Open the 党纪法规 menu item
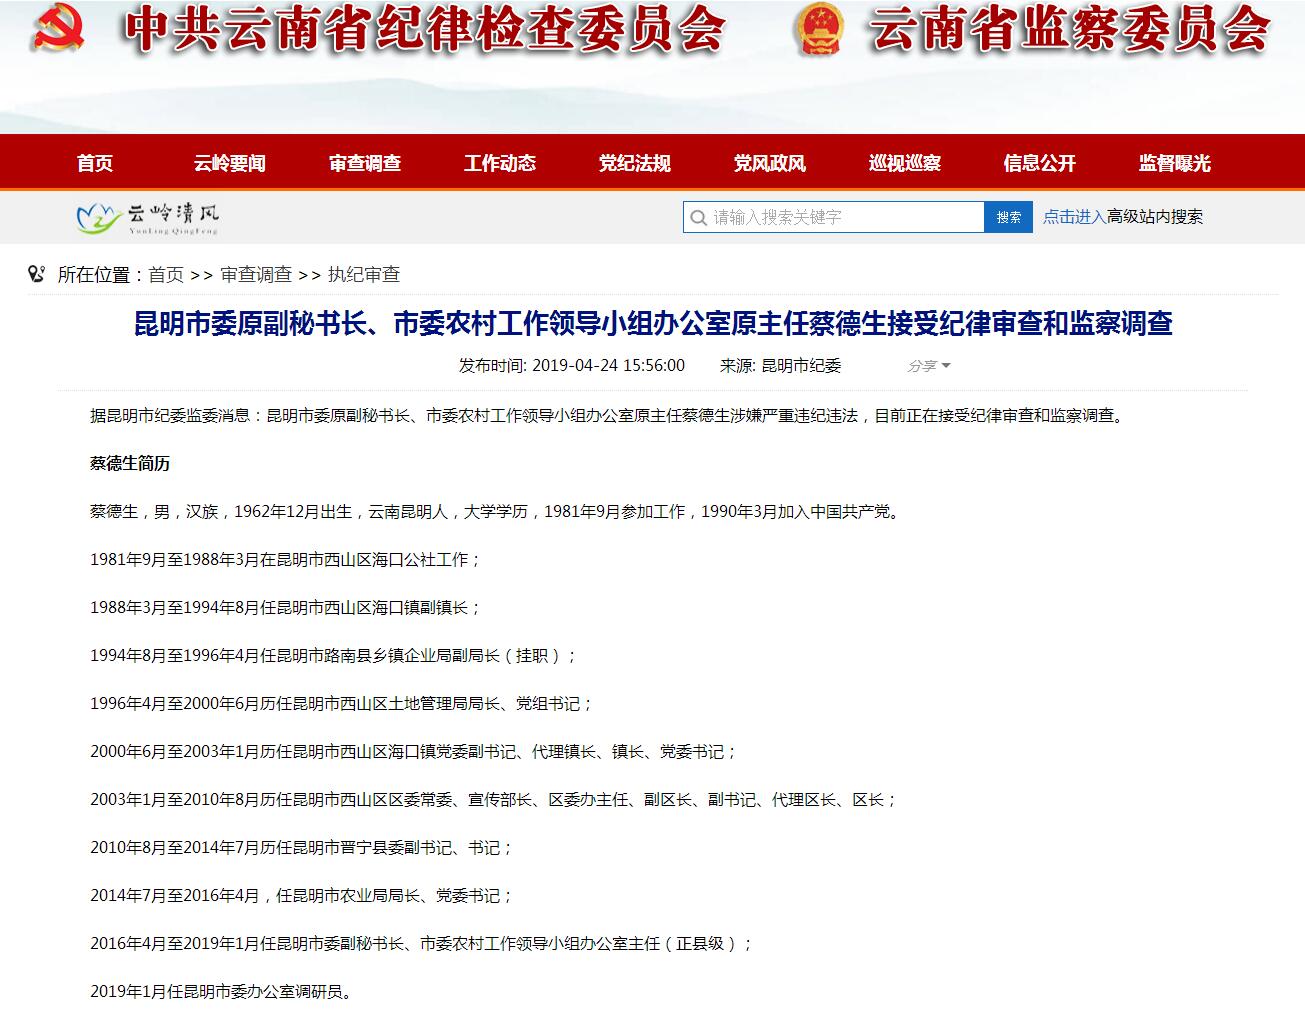The image size is (1305, 1015). click(x=635, y=163)
